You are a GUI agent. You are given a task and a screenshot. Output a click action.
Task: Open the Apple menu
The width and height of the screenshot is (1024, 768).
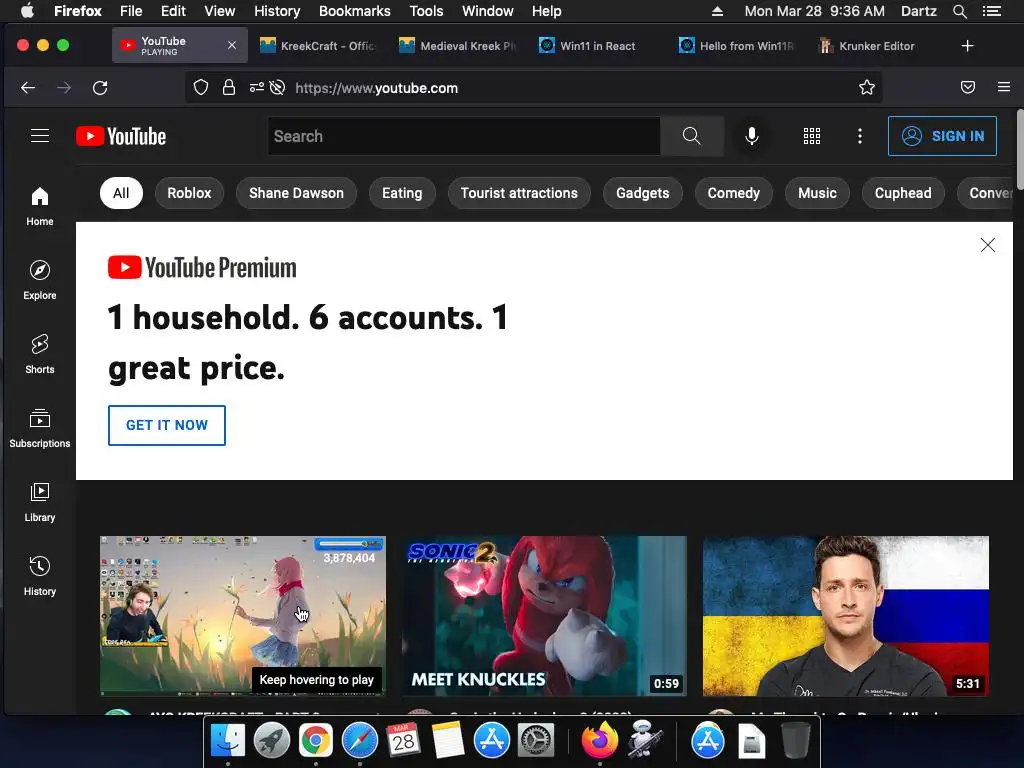click(27, 11)
